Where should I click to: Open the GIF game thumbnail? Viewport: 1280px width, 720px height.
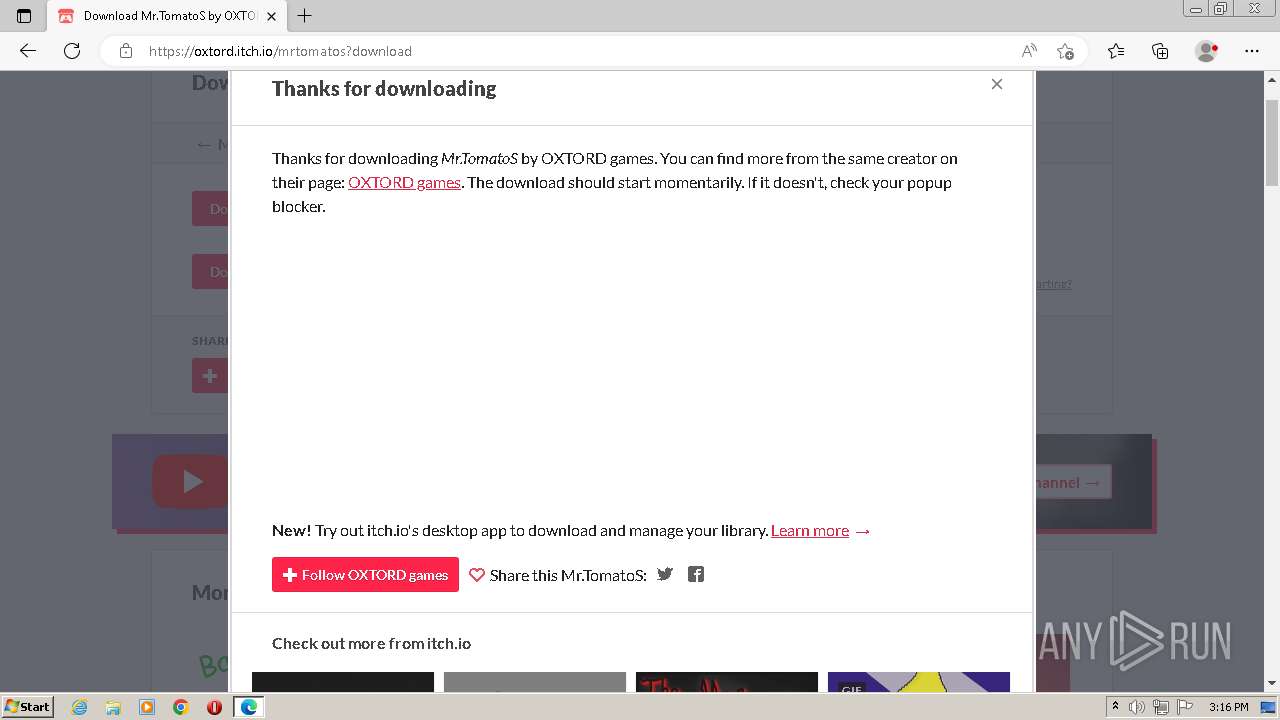pos(919,682)
